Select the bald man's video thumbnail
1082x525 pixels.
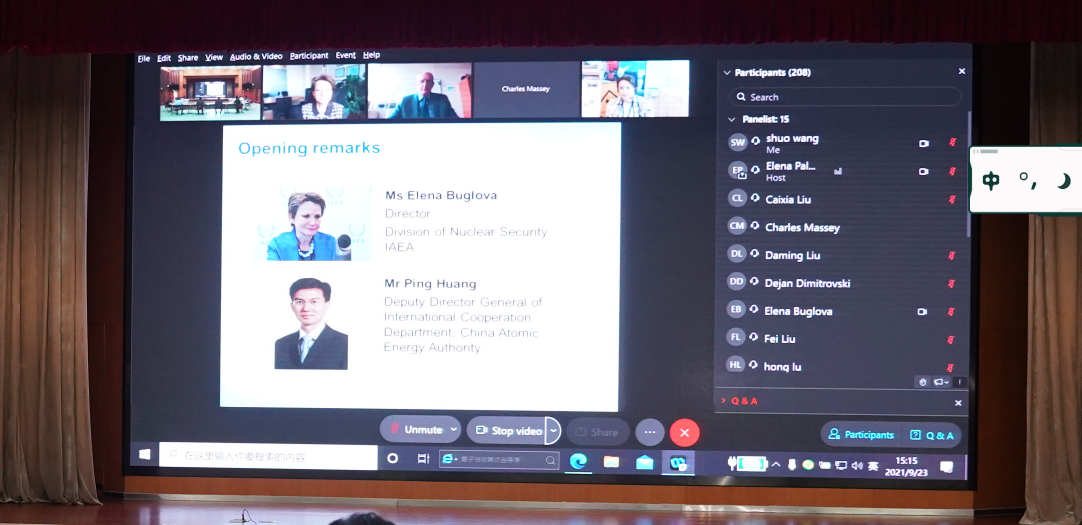tap(420, 90)
